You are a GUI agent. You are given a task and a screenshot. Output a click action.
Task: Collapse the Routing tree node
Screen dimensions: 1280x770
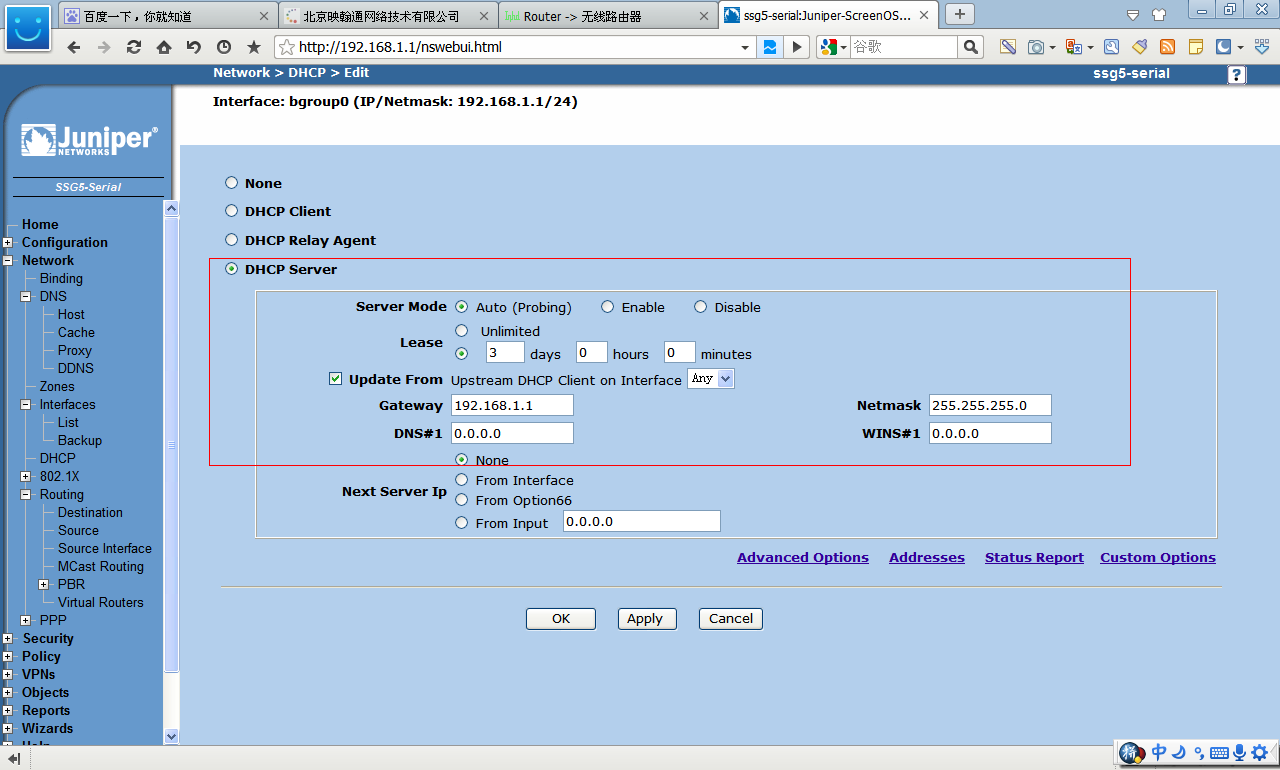tap(26, 495)
